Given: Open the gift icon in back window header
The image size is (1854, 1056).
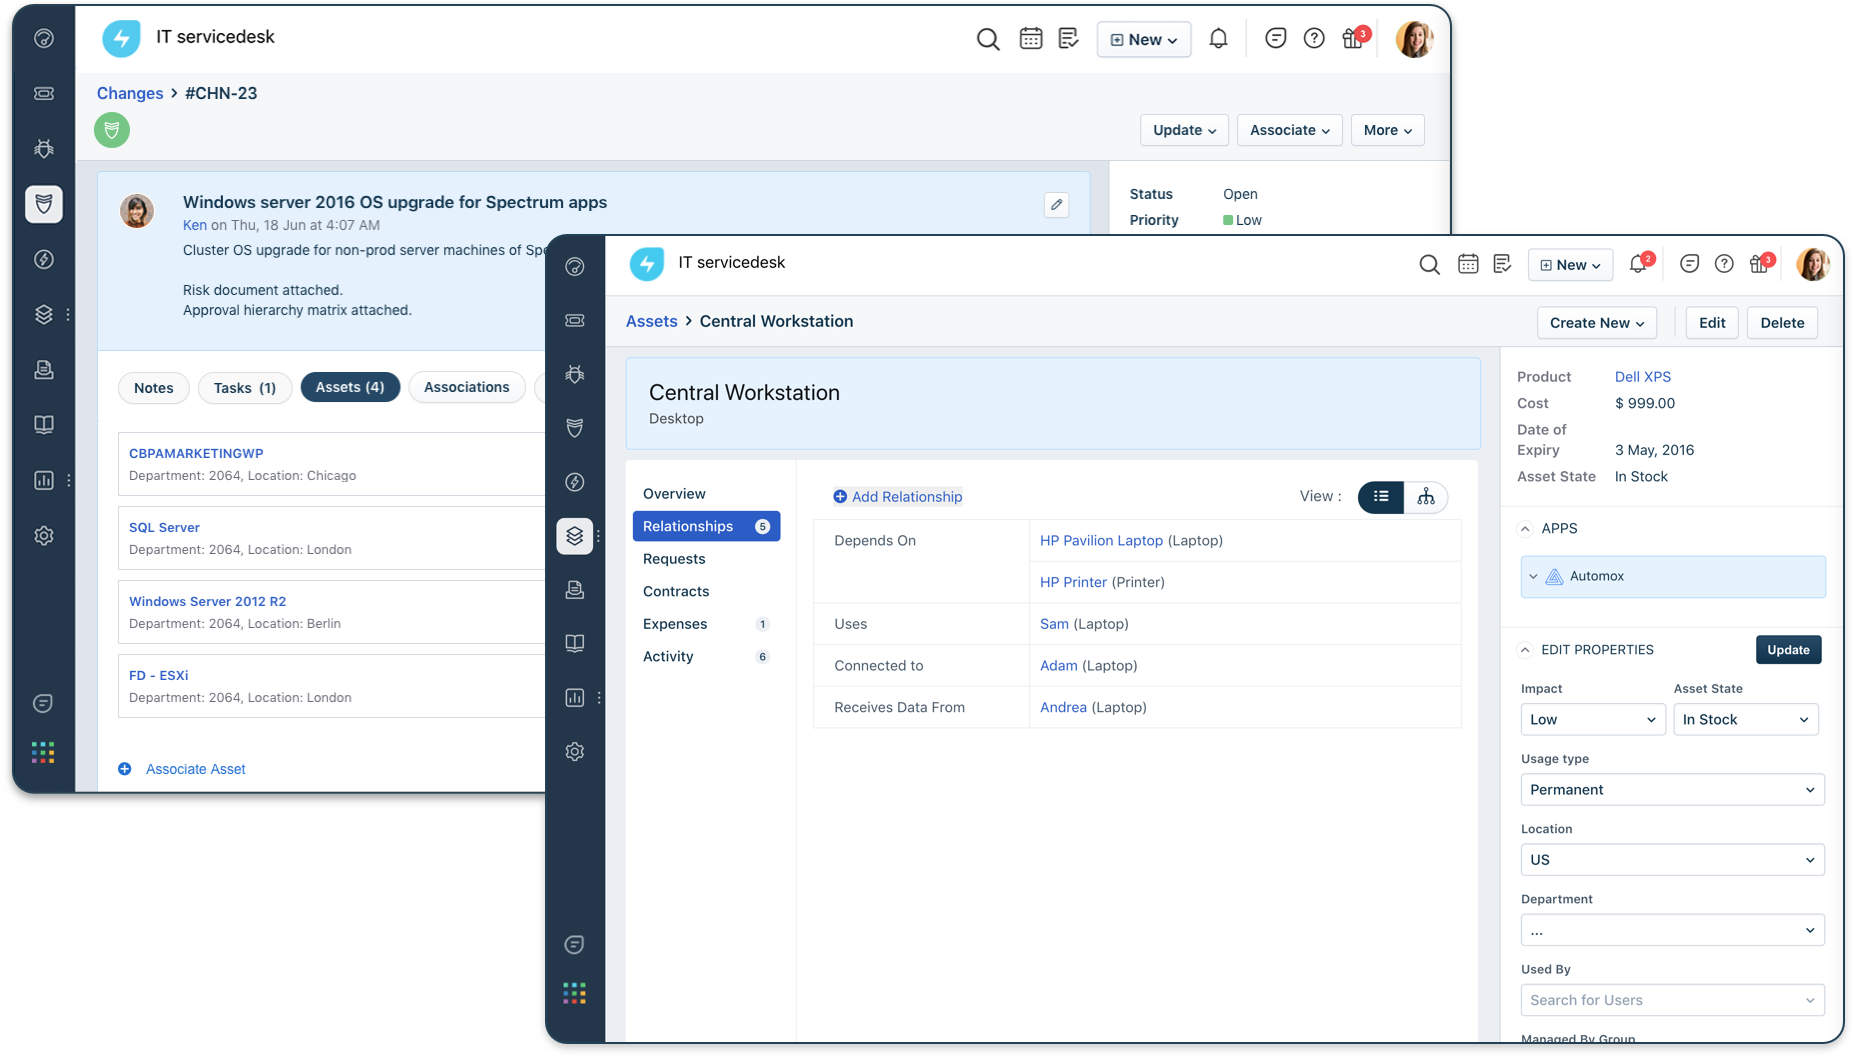Looking at the screenshot, I should coord(1352,39).
